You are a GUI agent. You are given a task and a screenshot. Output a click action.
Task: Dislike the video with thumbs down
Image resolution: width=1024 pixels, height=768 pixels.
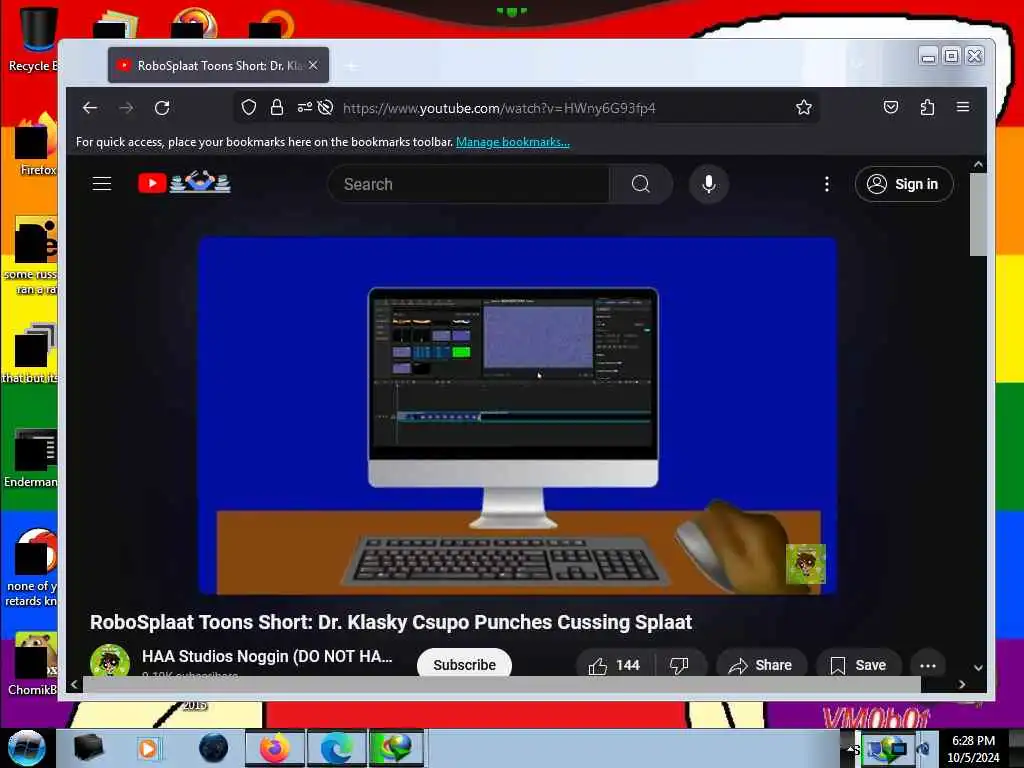[x=679, y=665]
